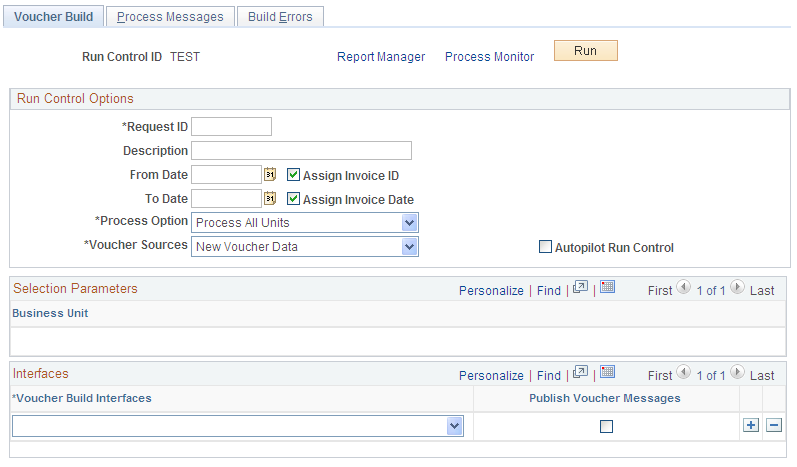This screenshot has height=467, width=797.
Task: Delete the Interfaces row with minus icon
Action: [x=774, y=425]
